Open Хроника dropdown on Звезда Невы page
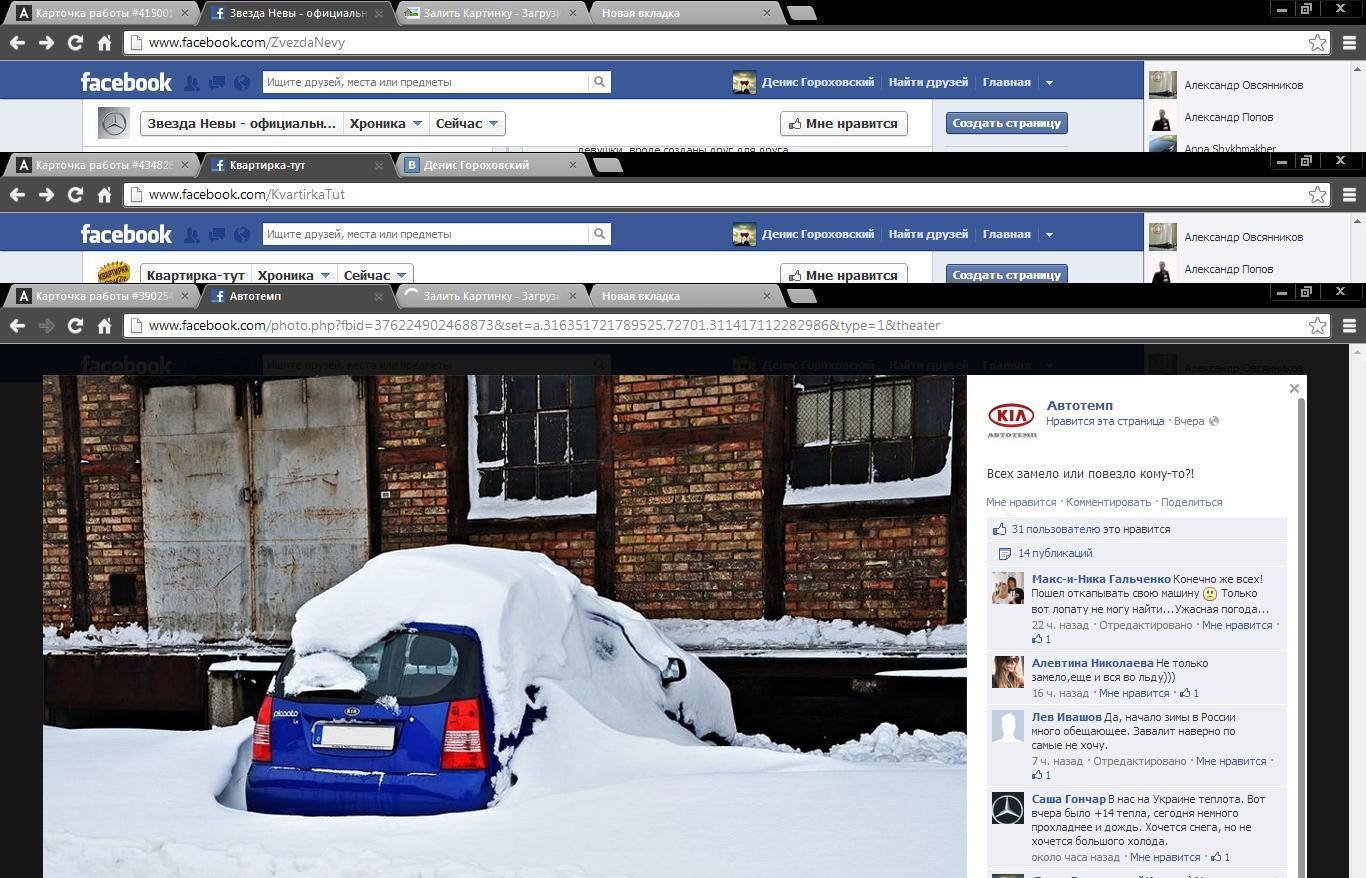Screen dimensions: 1366x878 tap(385, 123)
